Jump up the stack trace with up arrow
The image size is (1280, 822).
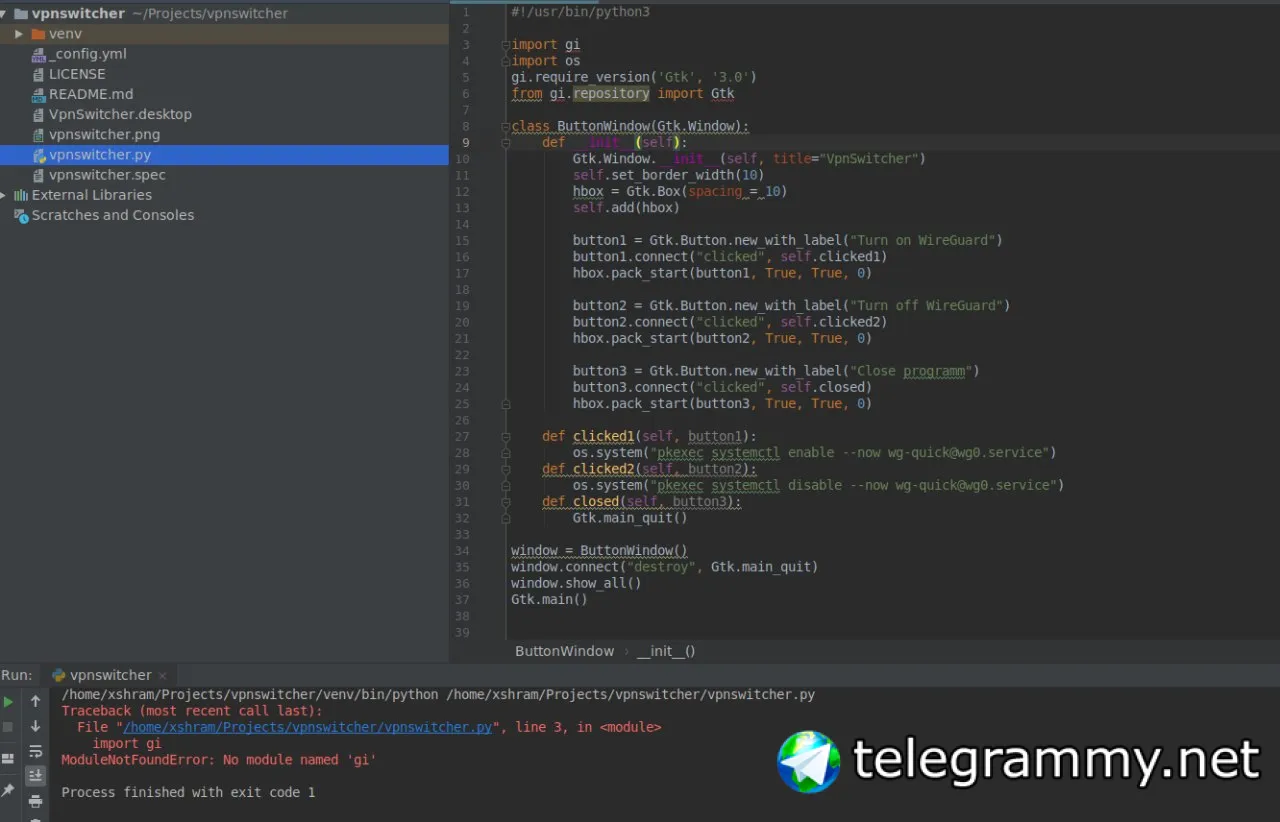coord(36,702)
